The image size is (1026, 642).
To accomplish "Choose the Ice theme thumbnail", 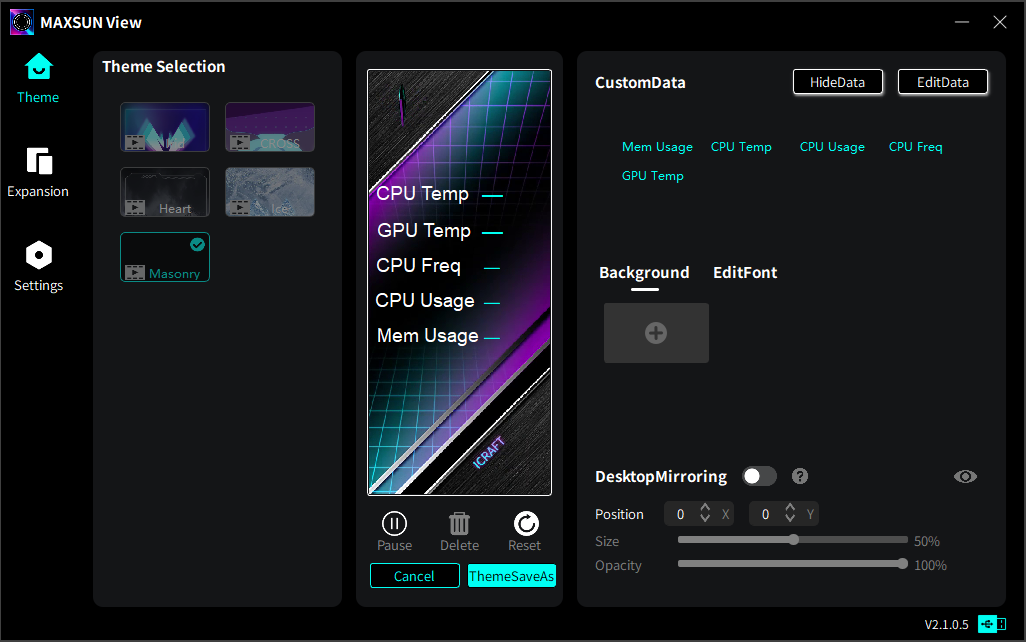I will click(x=270, y=192).
